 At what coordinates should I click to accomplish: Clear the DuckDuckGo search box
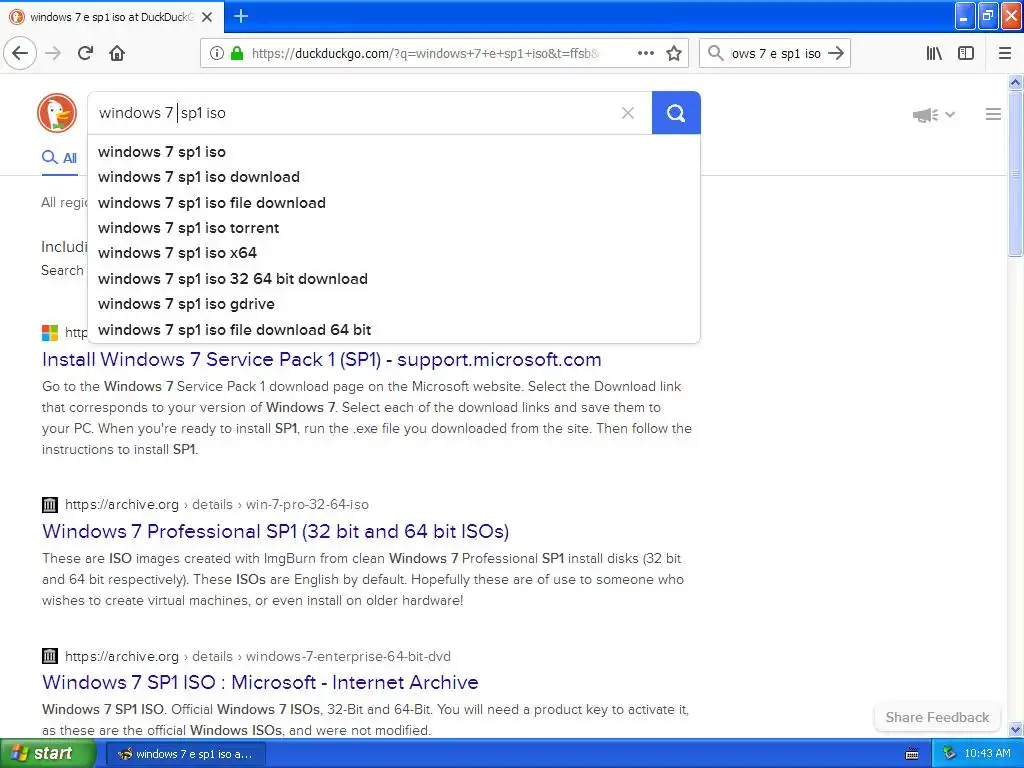(628, 113)
